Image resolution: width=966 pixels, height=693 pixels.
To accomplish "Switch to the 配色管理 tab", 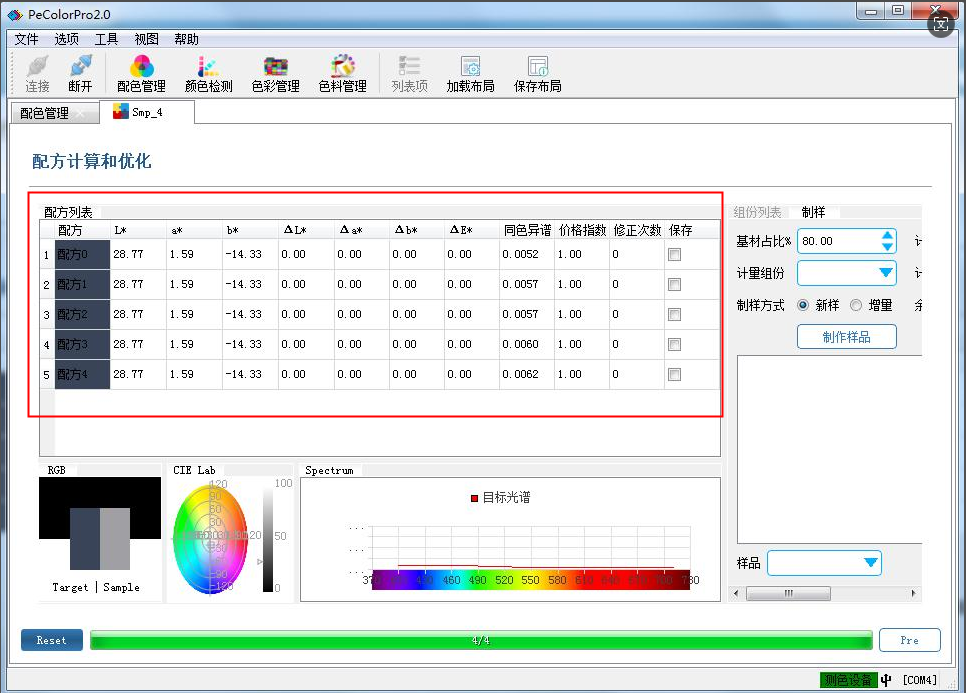I will coord(45,113).
